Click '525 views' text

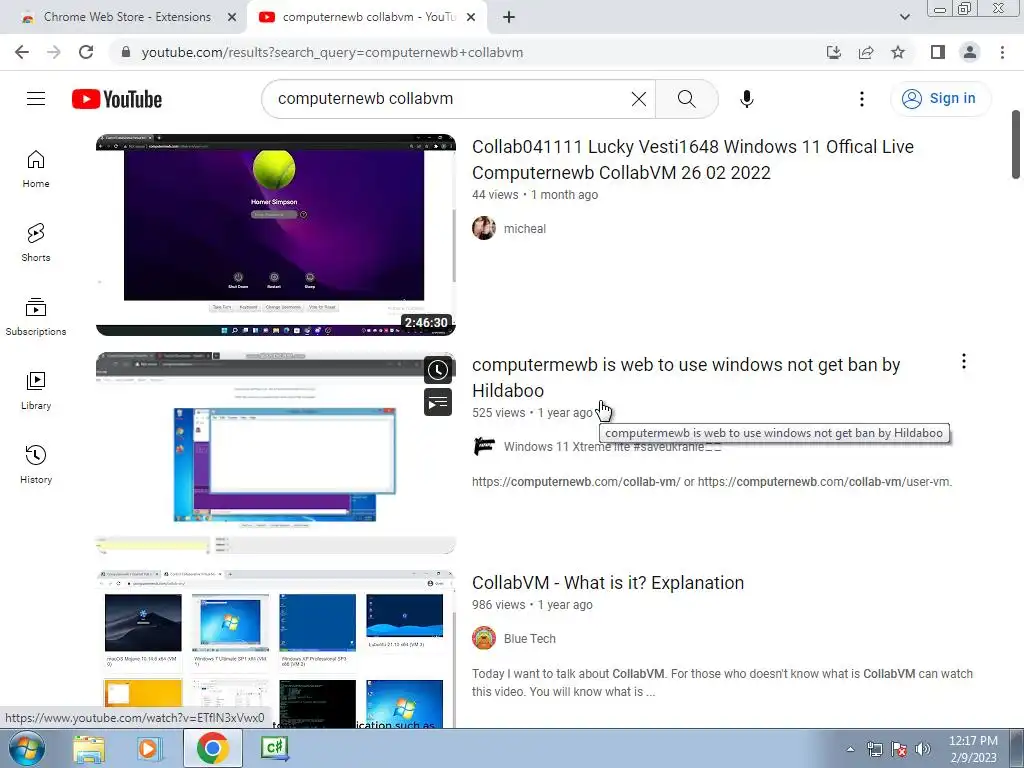tap(498, 413)
